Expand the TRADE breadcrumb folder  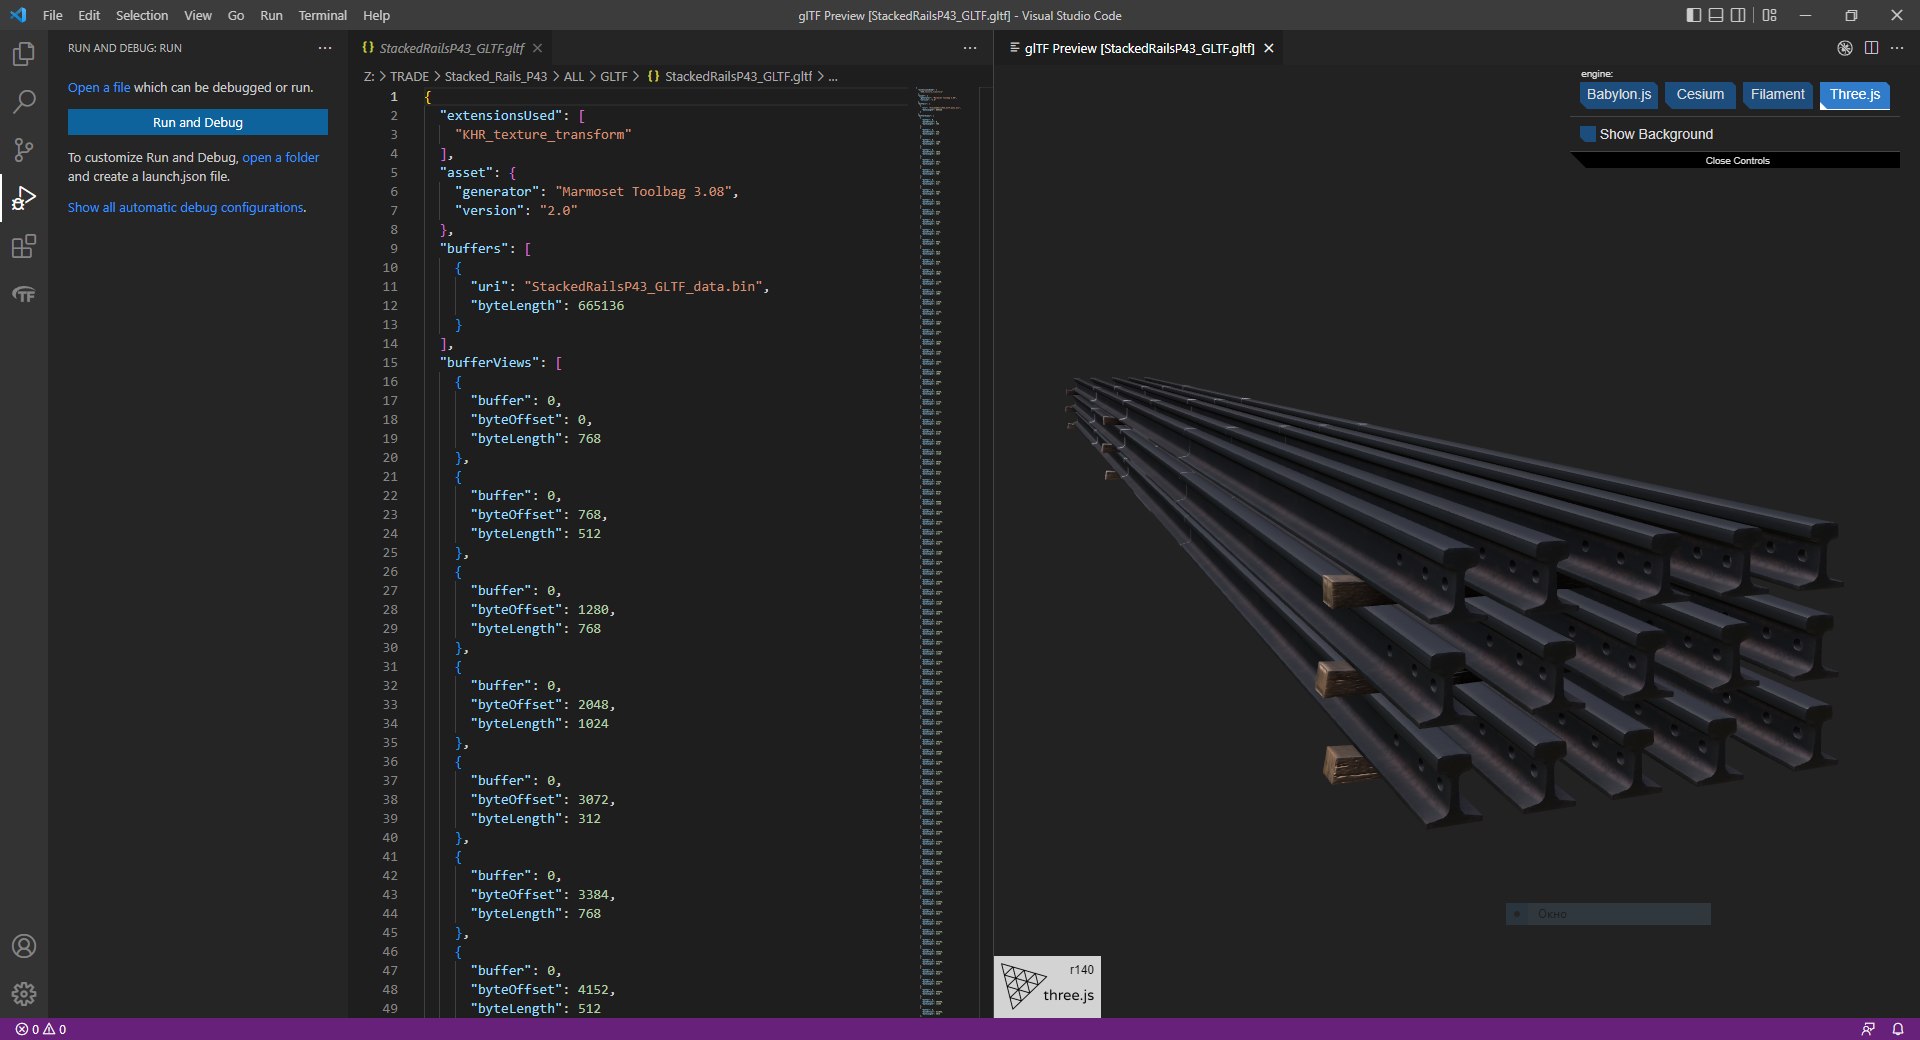pos(409,76)
